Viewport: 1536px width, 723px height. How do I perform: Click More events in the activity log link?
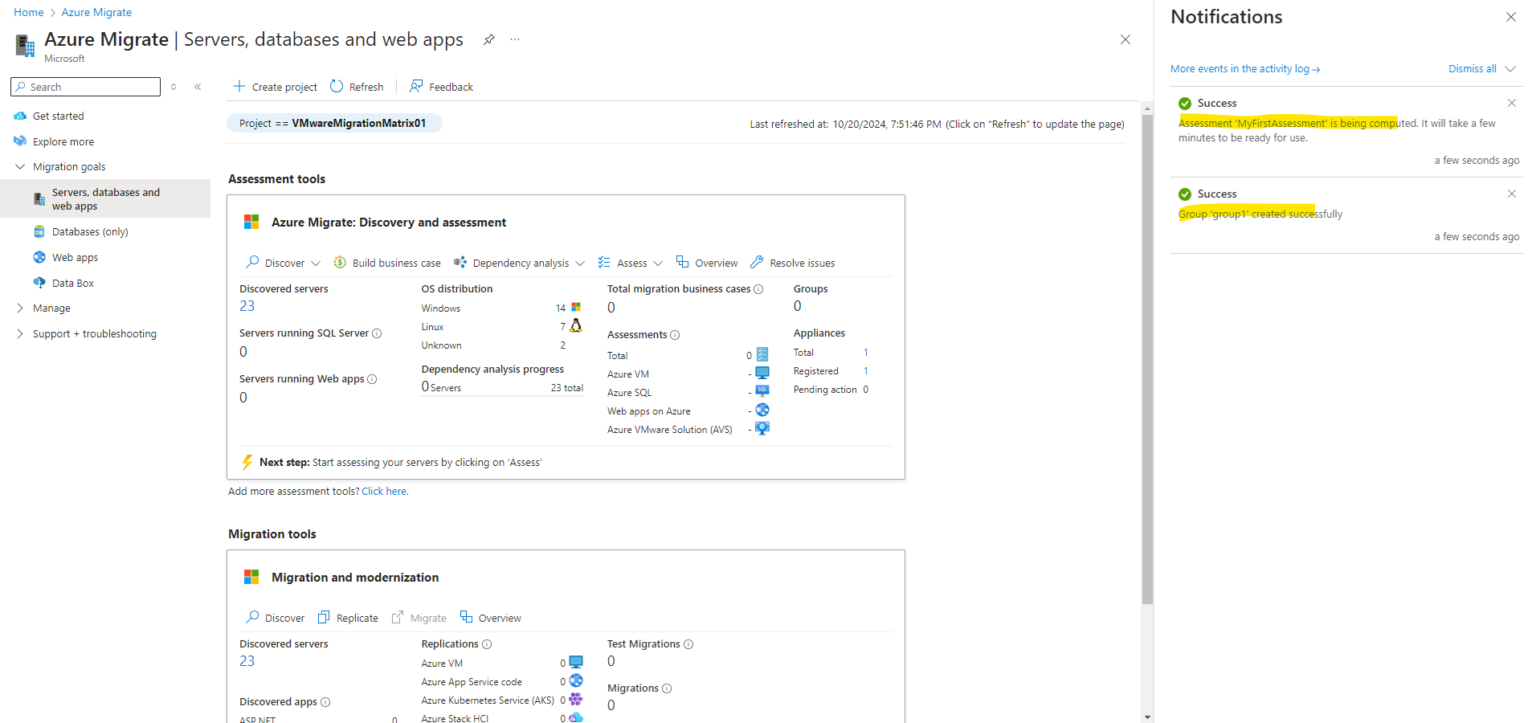[1240, 68]
